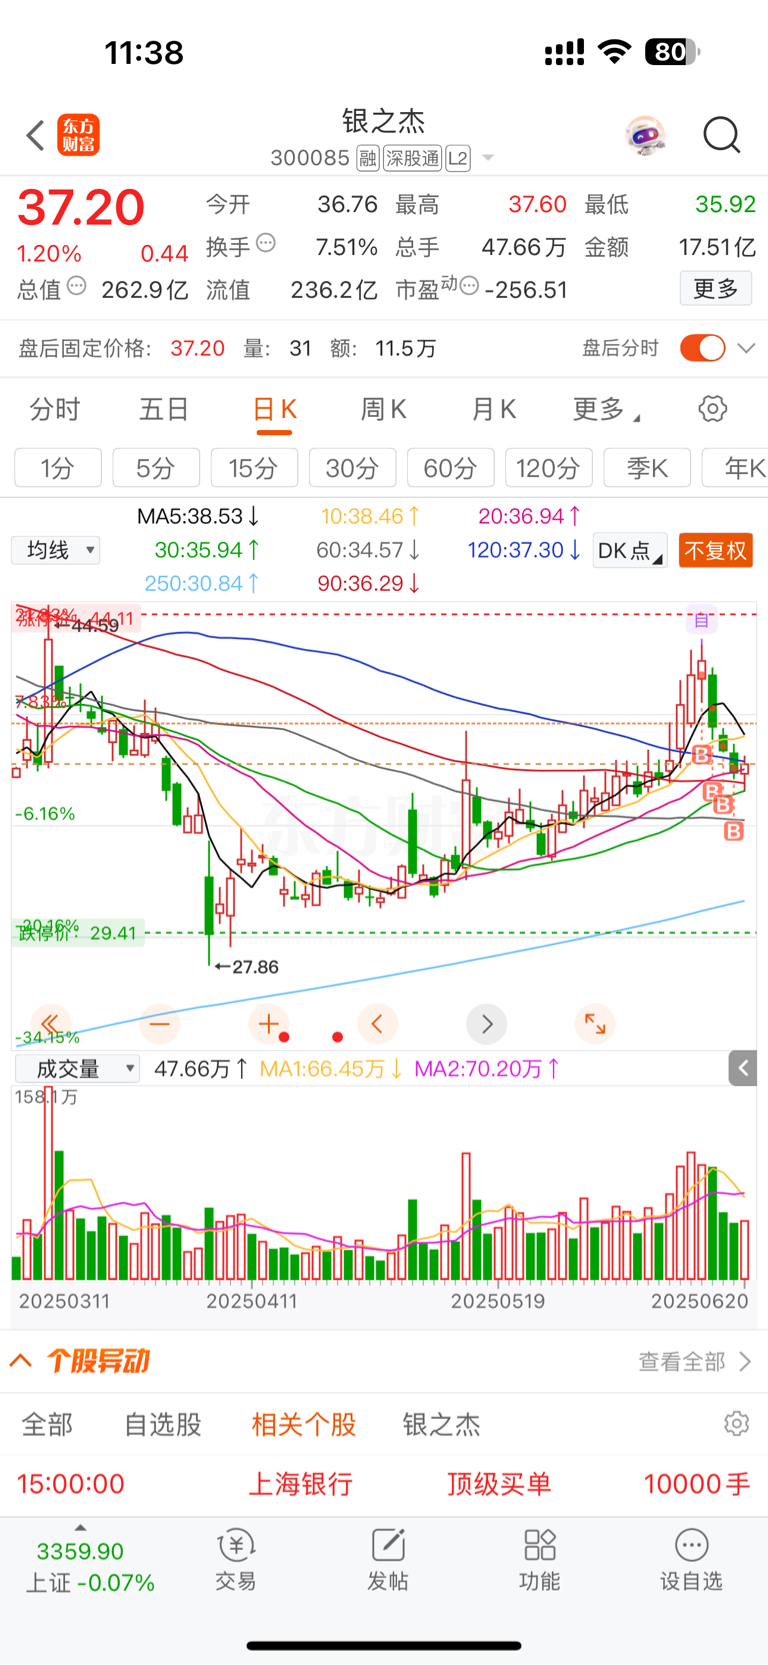Tap 设自选 in bottom bar
Image resolution: width=768 pixels, height=1665 pixels.
click(x=691, y=1560)
